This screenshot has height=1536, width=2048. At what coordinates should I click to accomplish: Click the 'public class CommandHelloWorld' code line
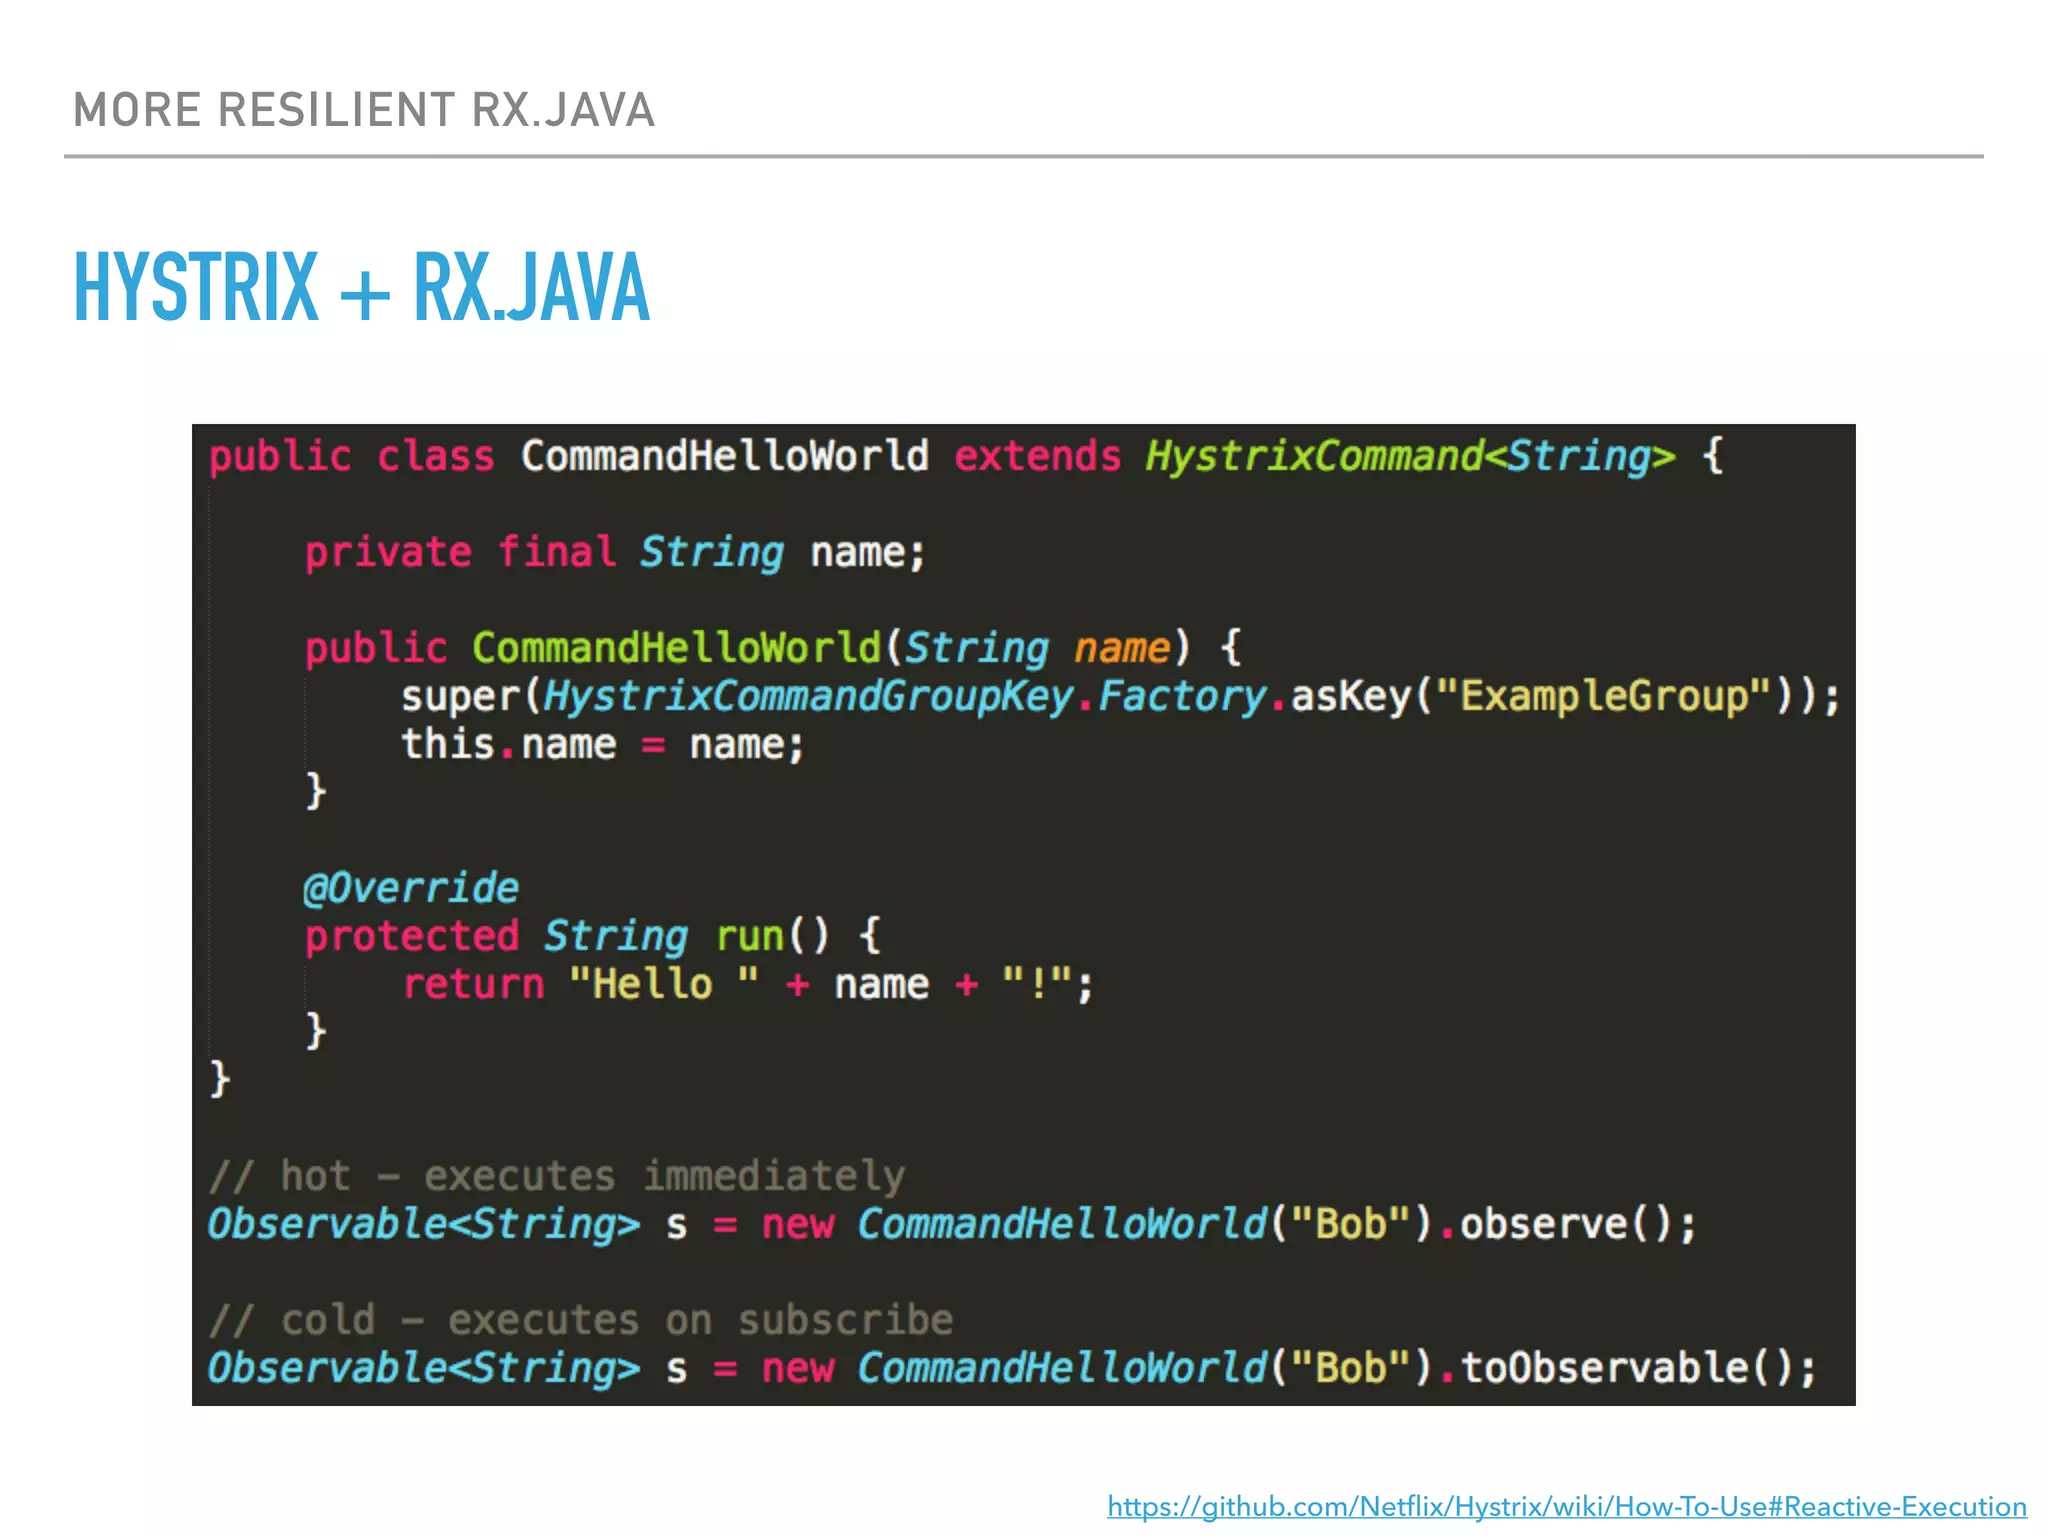(x=966, y=457)
